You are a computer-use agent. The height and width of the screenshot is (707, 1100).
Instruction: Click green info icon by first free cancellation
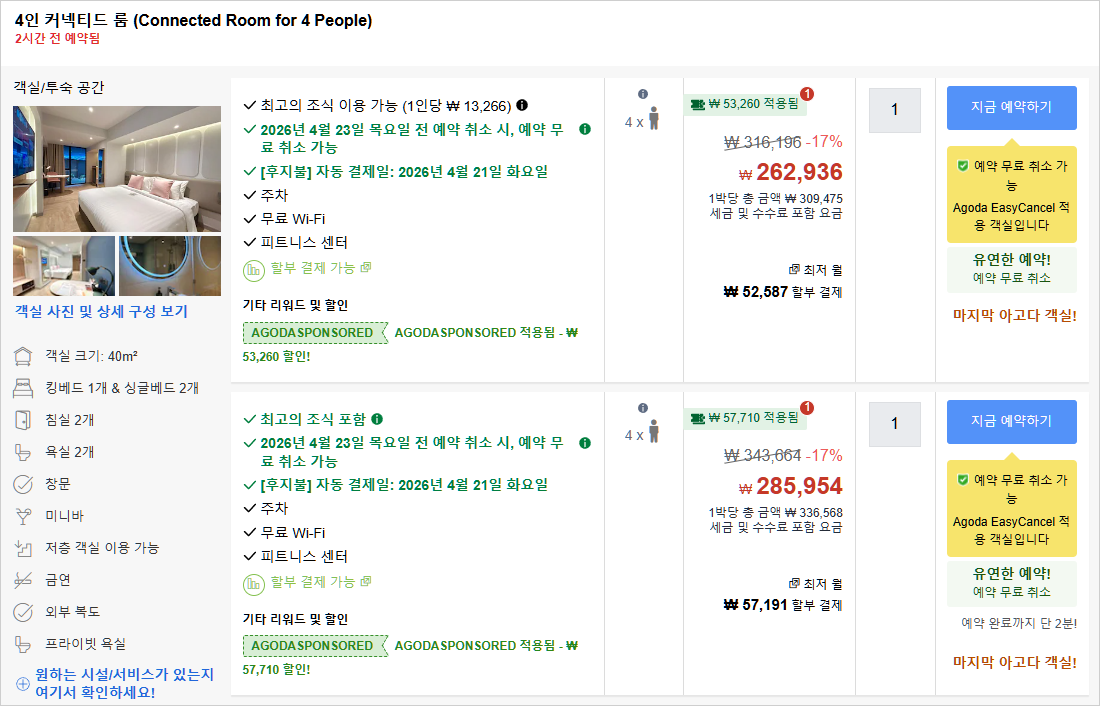[x=585, y=129]
